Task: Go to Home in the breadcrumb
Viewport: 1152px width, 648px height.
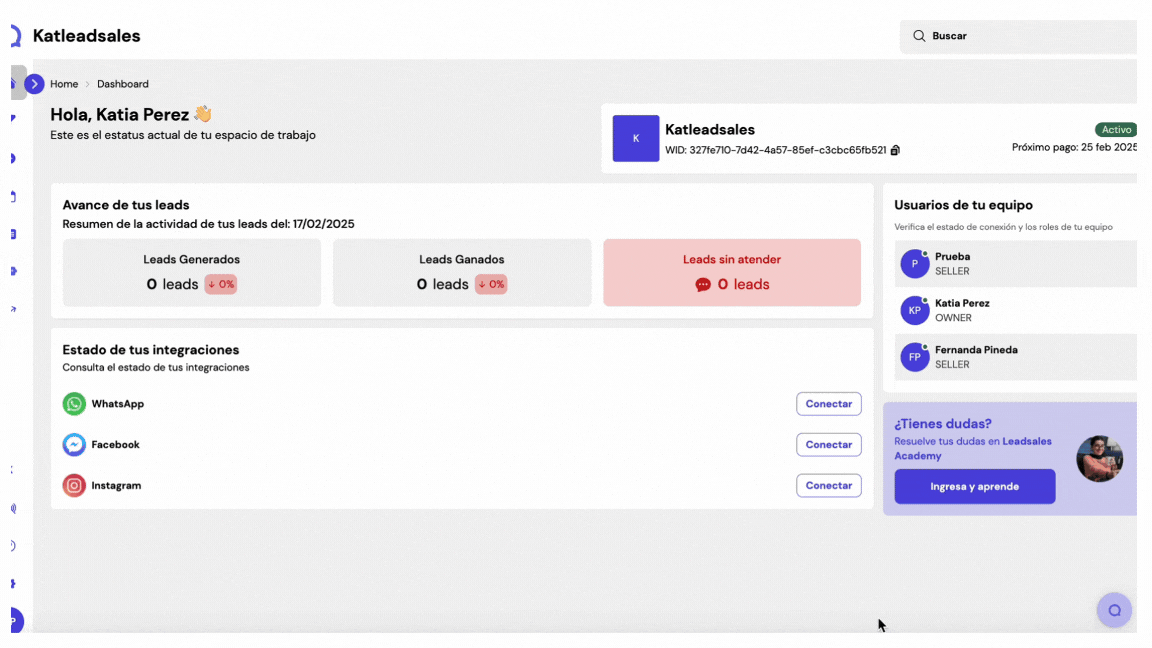Action: 64,84
